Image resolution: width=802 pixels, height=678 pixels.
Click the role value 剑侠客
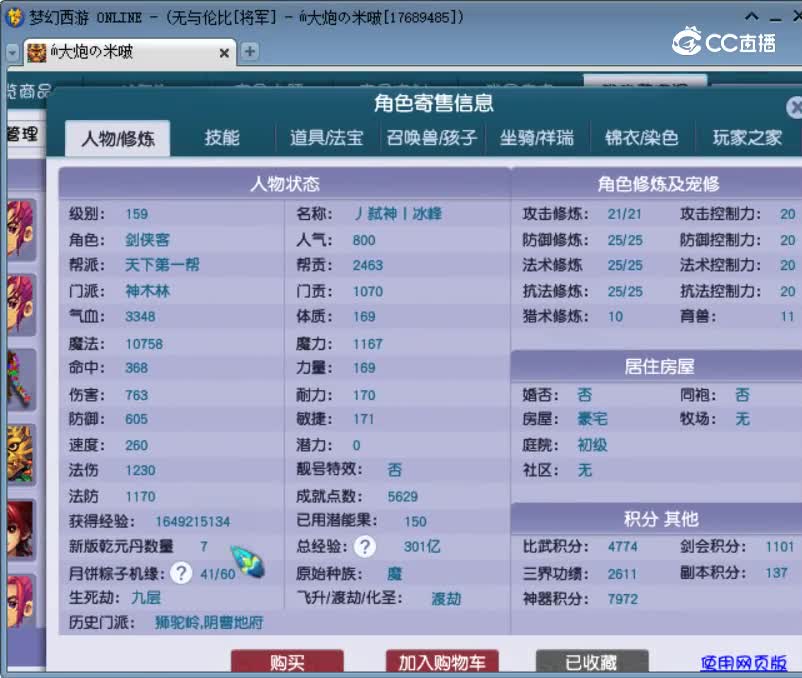147,240
